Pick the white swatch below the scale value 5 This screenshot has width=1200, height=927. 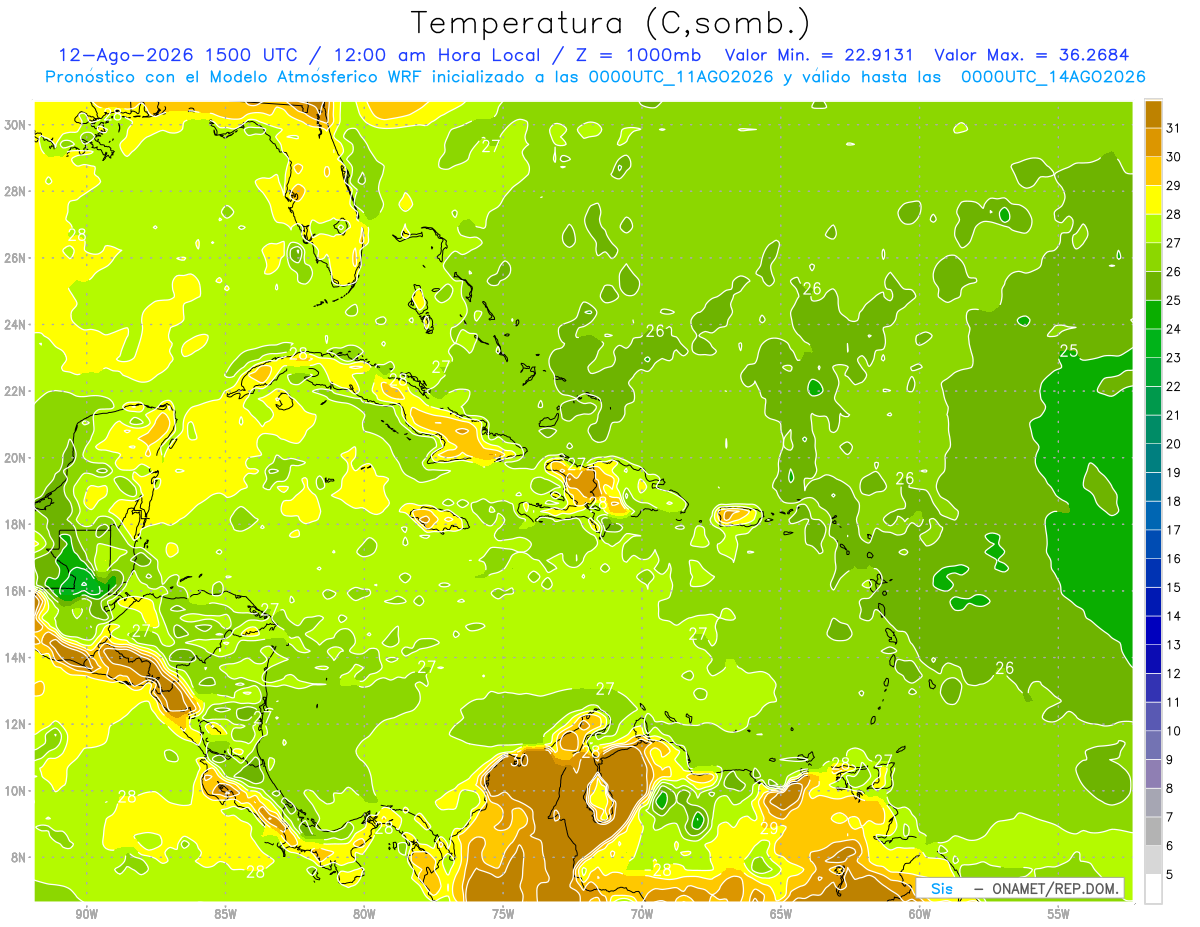coord(1153,888)
